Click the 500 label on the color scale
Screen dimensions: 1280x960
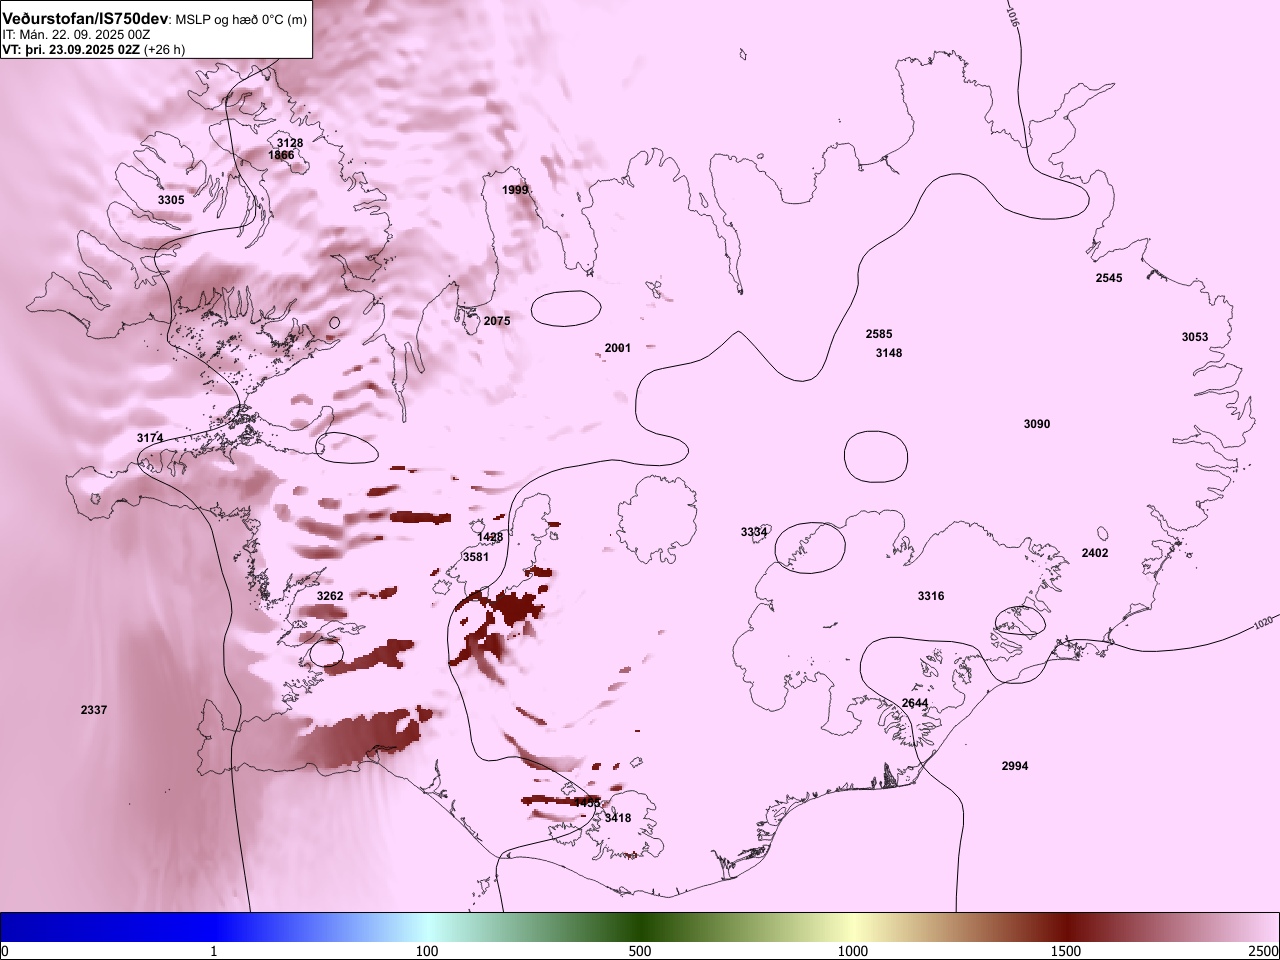640,950
